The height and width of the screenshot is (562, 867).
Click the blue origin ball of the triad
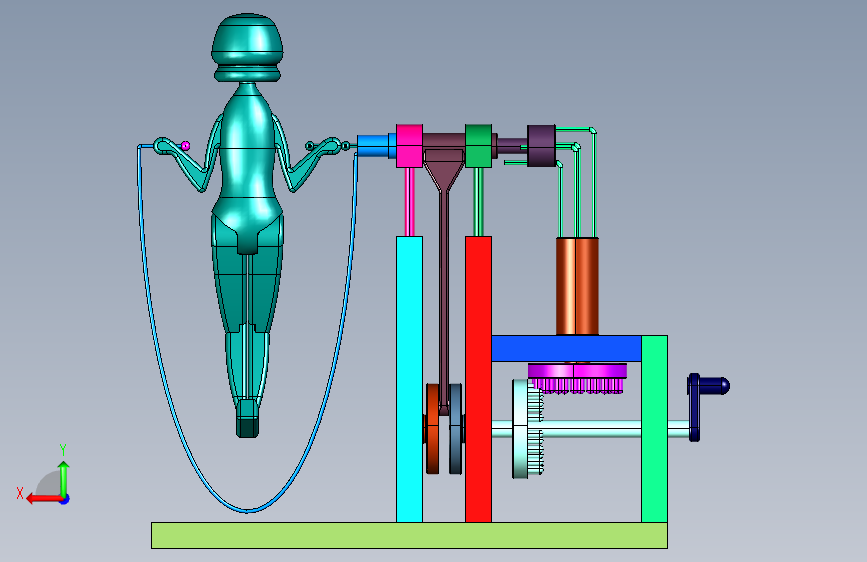[x=65, y=499]
